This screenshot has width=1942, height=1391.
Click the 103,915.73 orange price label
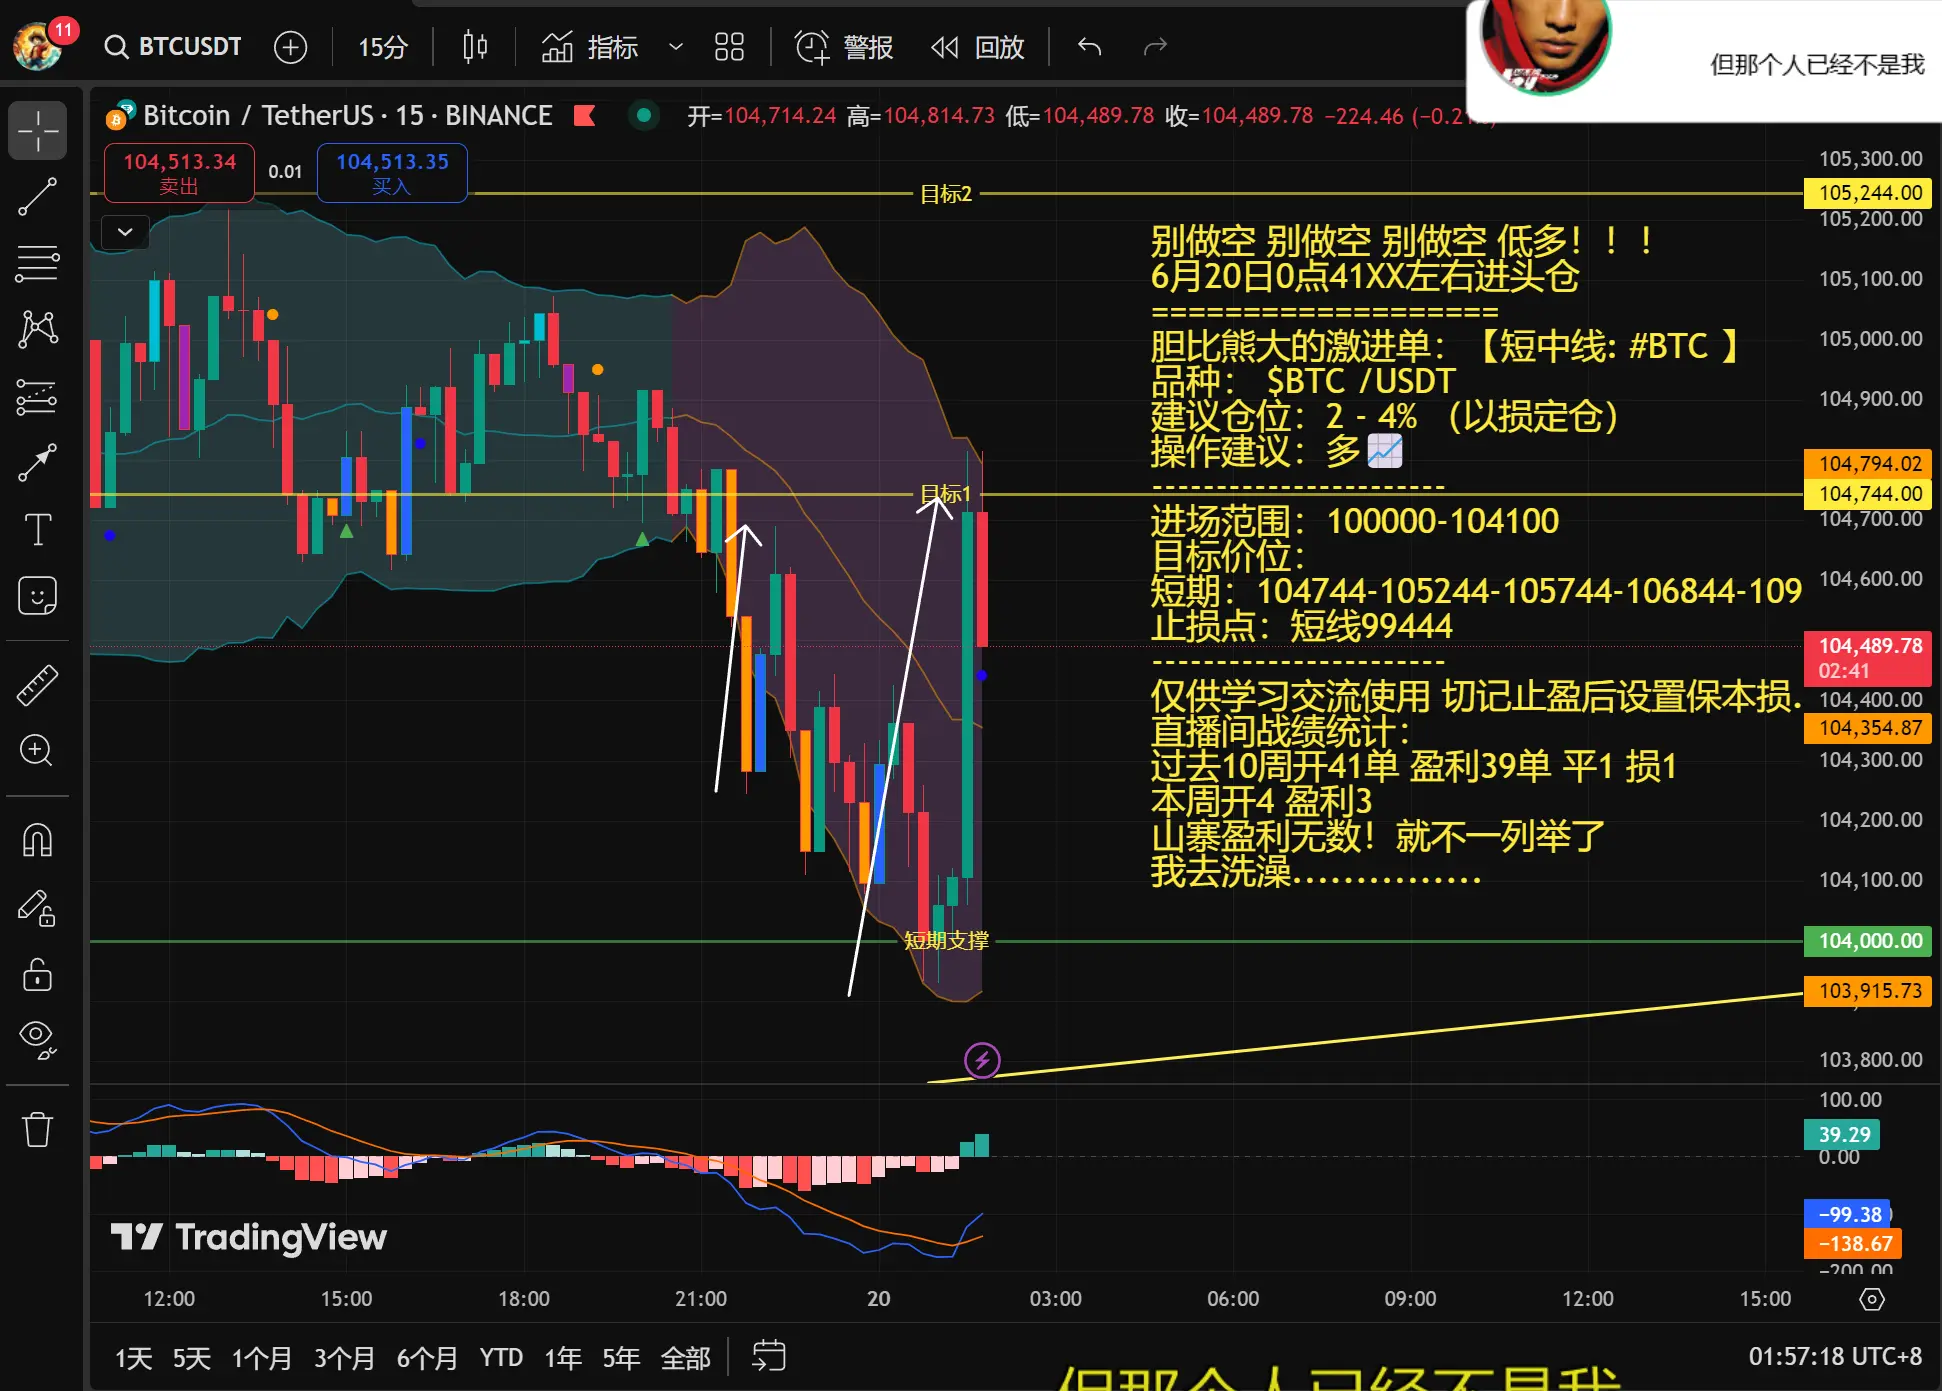(1868, 991)
